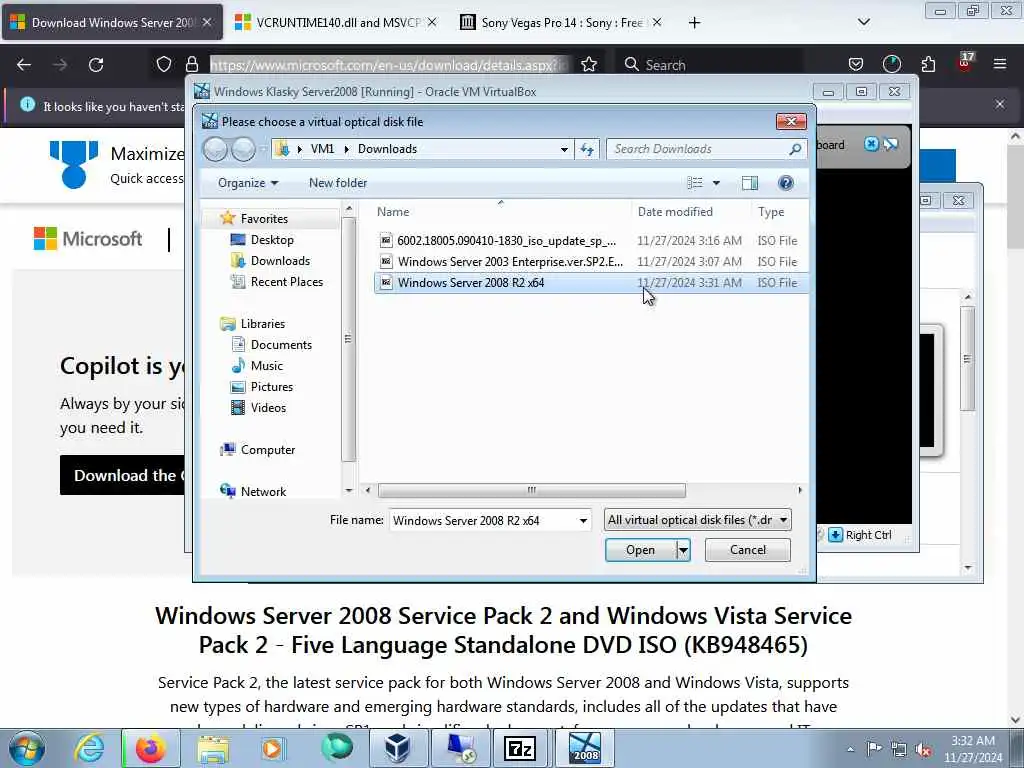Select Windows Server 2003 Enterprise ISO file
This screenshot has width=1024, height=768.
click(591, 261)
